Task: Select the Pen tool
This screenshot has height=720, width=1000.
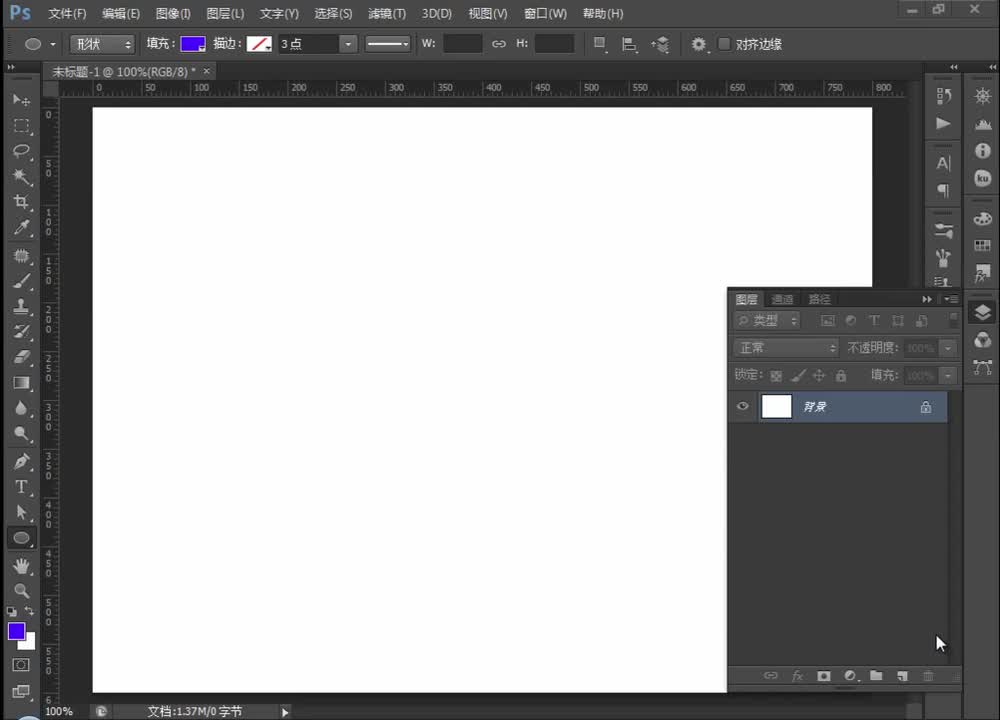Action: point(21,461)
